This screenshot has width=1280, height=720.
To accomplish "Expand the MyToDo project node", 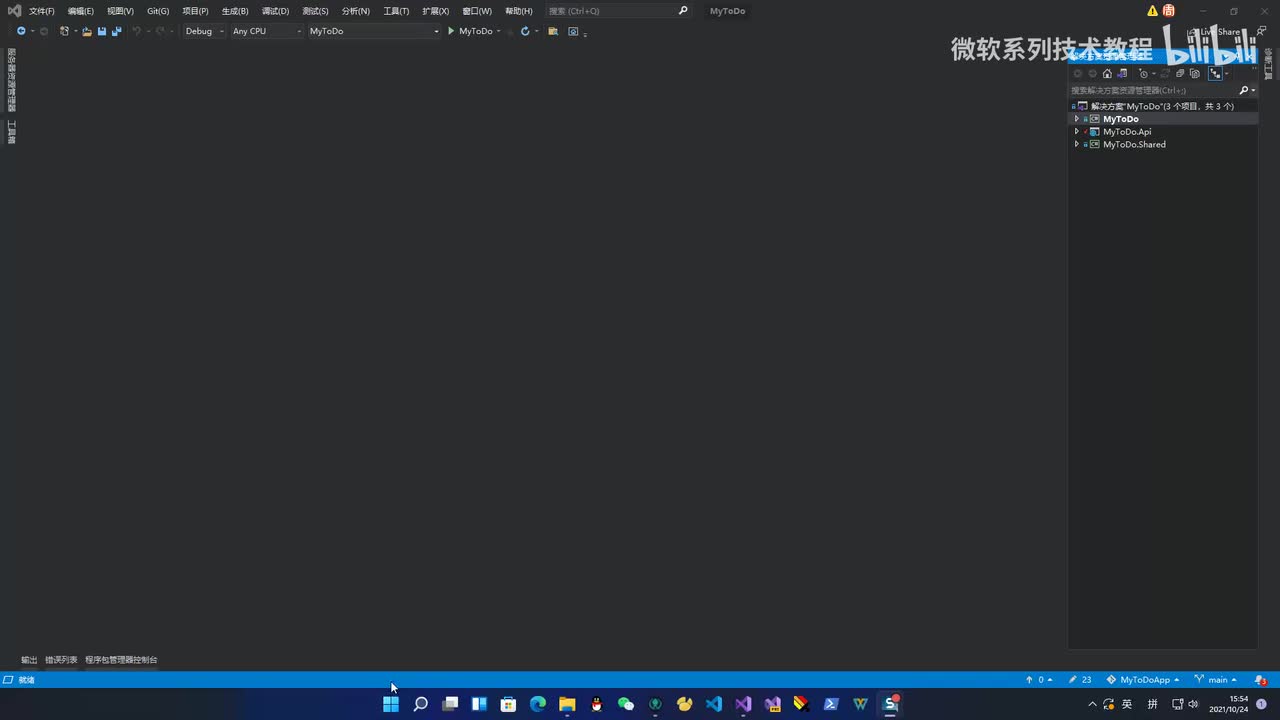I will point(1076,119).
